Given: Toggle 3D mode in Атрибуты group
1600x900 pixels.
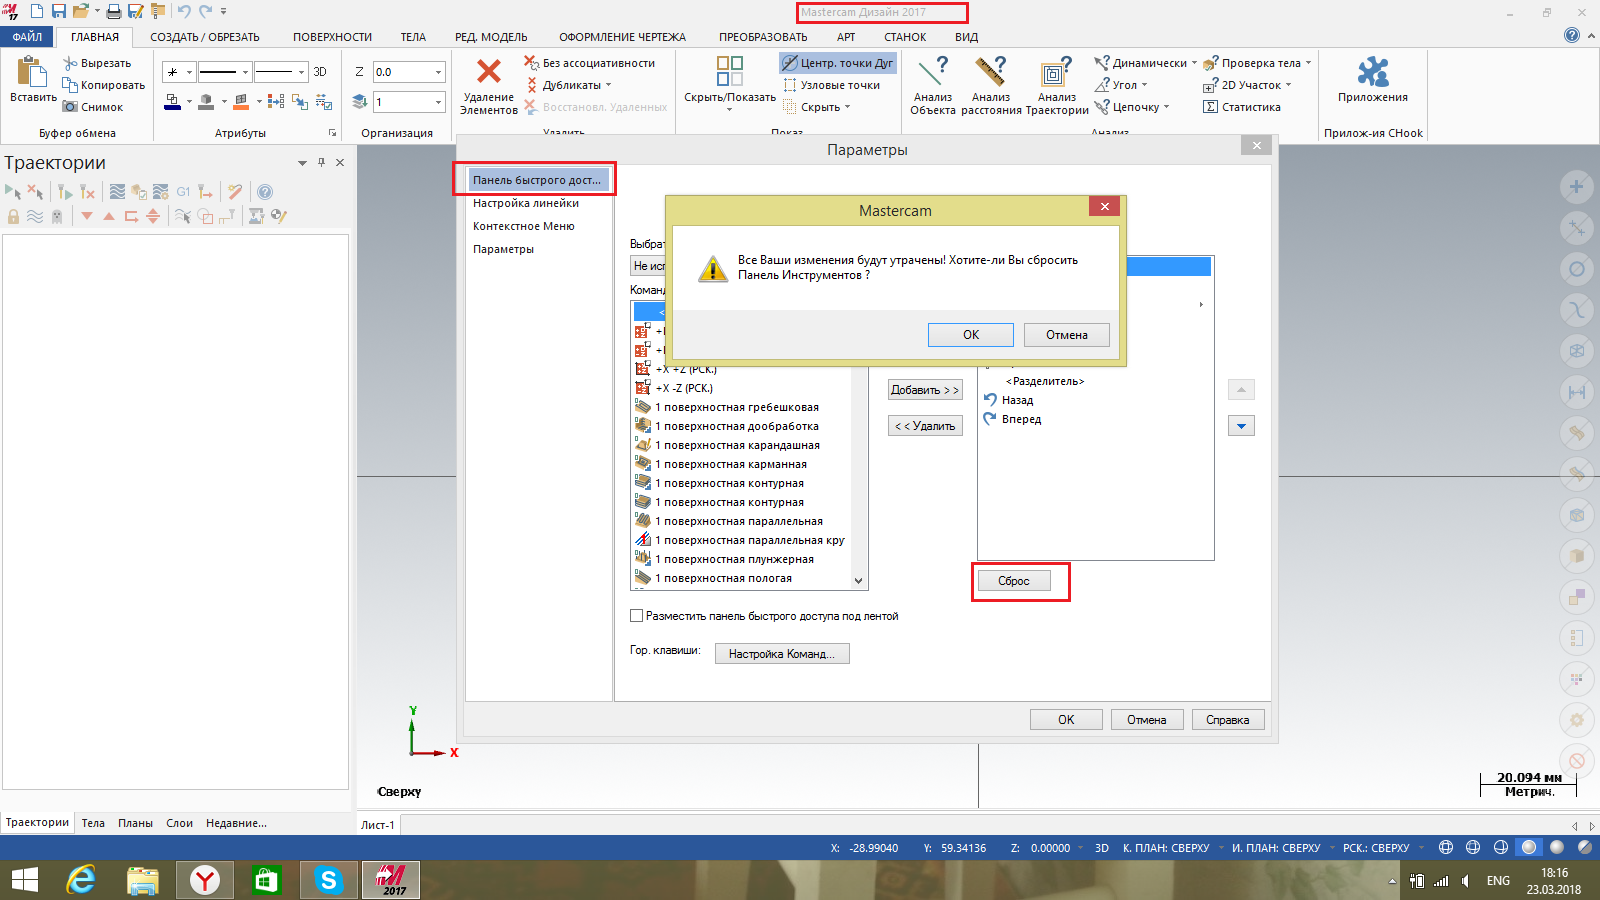Looking at the screenshot, I should pyautogui.click(x=320, y=72).
